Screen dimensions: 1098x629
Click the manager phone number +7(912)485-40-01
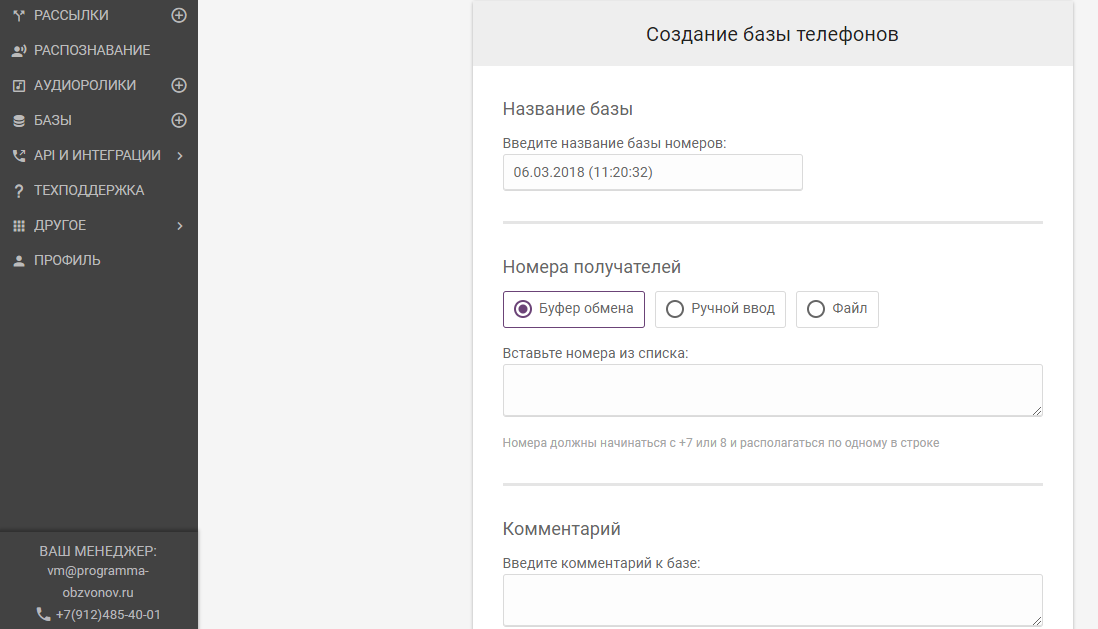tap(108, 614)
